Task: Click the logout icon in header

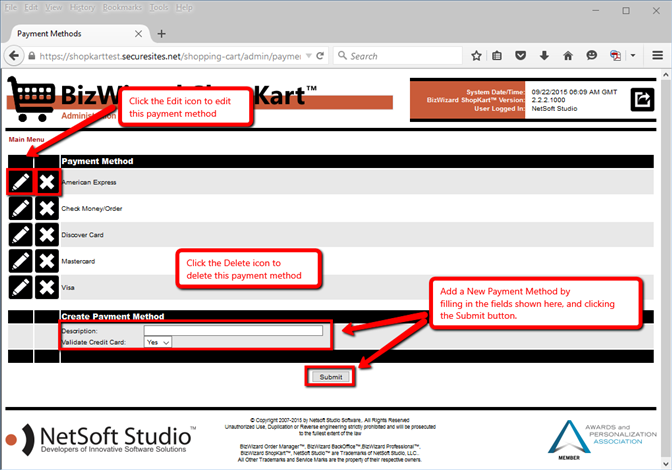Action: pyautogui.click(x=642, y=99)
